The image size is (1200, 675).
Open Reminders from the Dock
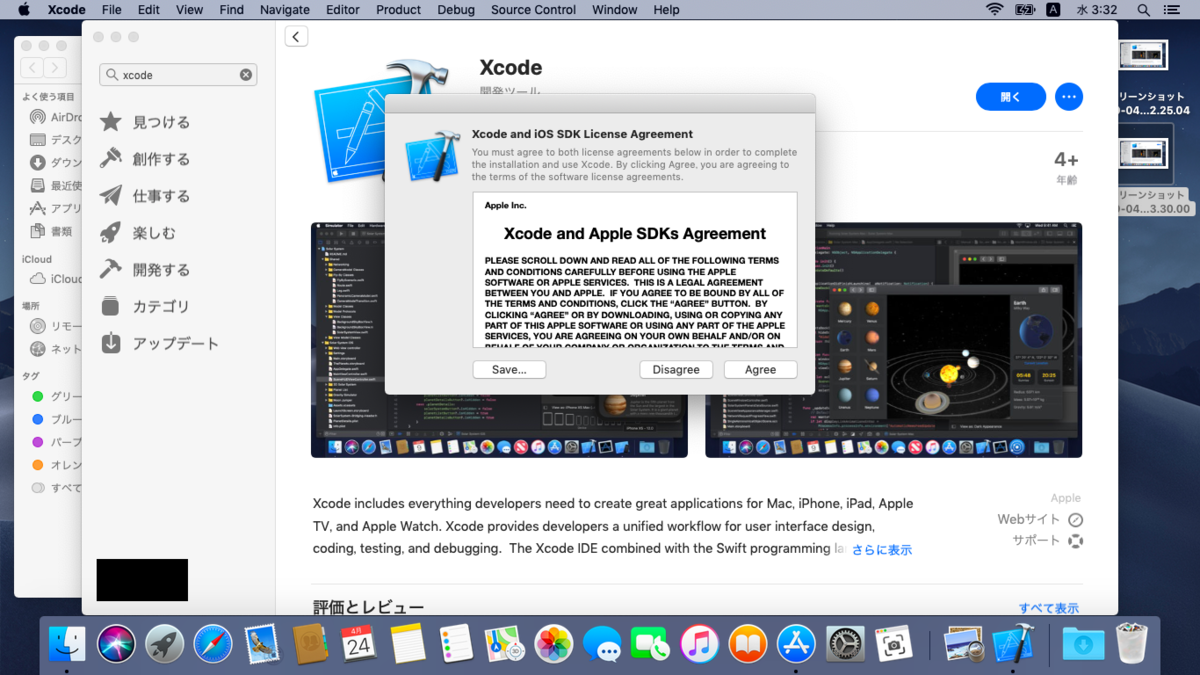(455, 644)
